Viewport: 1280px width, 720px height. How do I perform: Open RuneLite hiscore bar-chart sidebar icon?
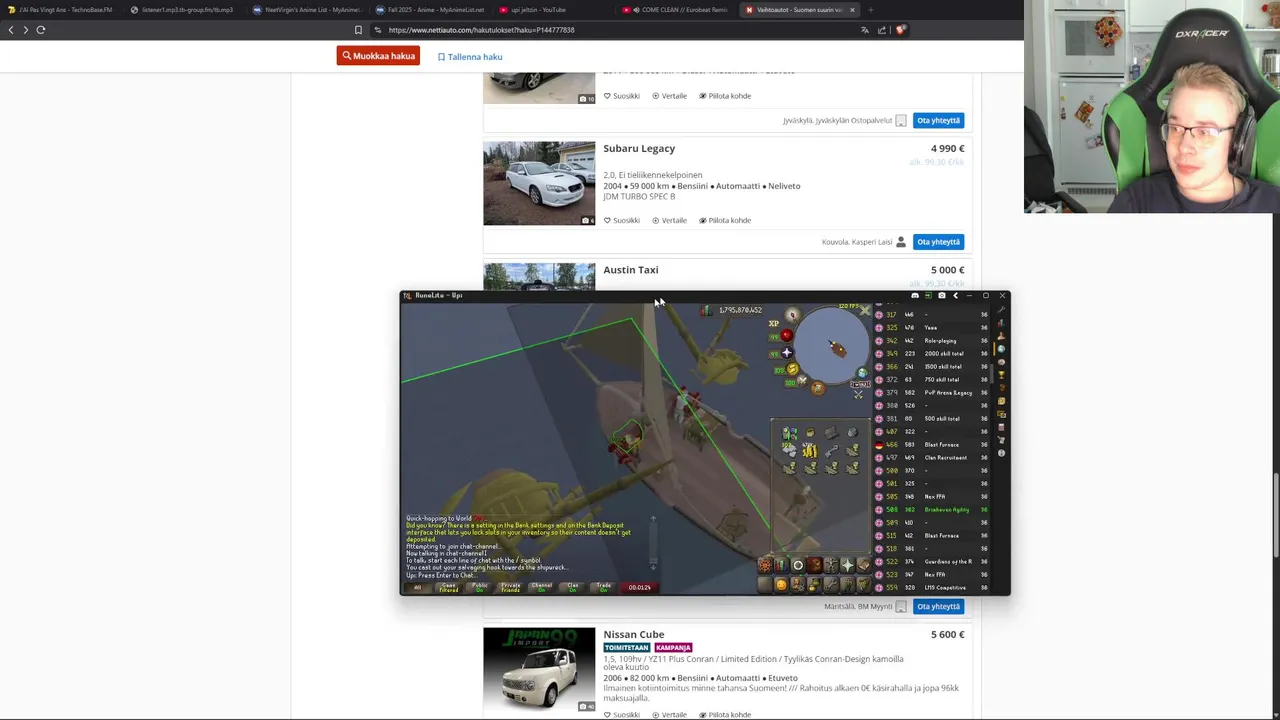[x=1001, y=323]
